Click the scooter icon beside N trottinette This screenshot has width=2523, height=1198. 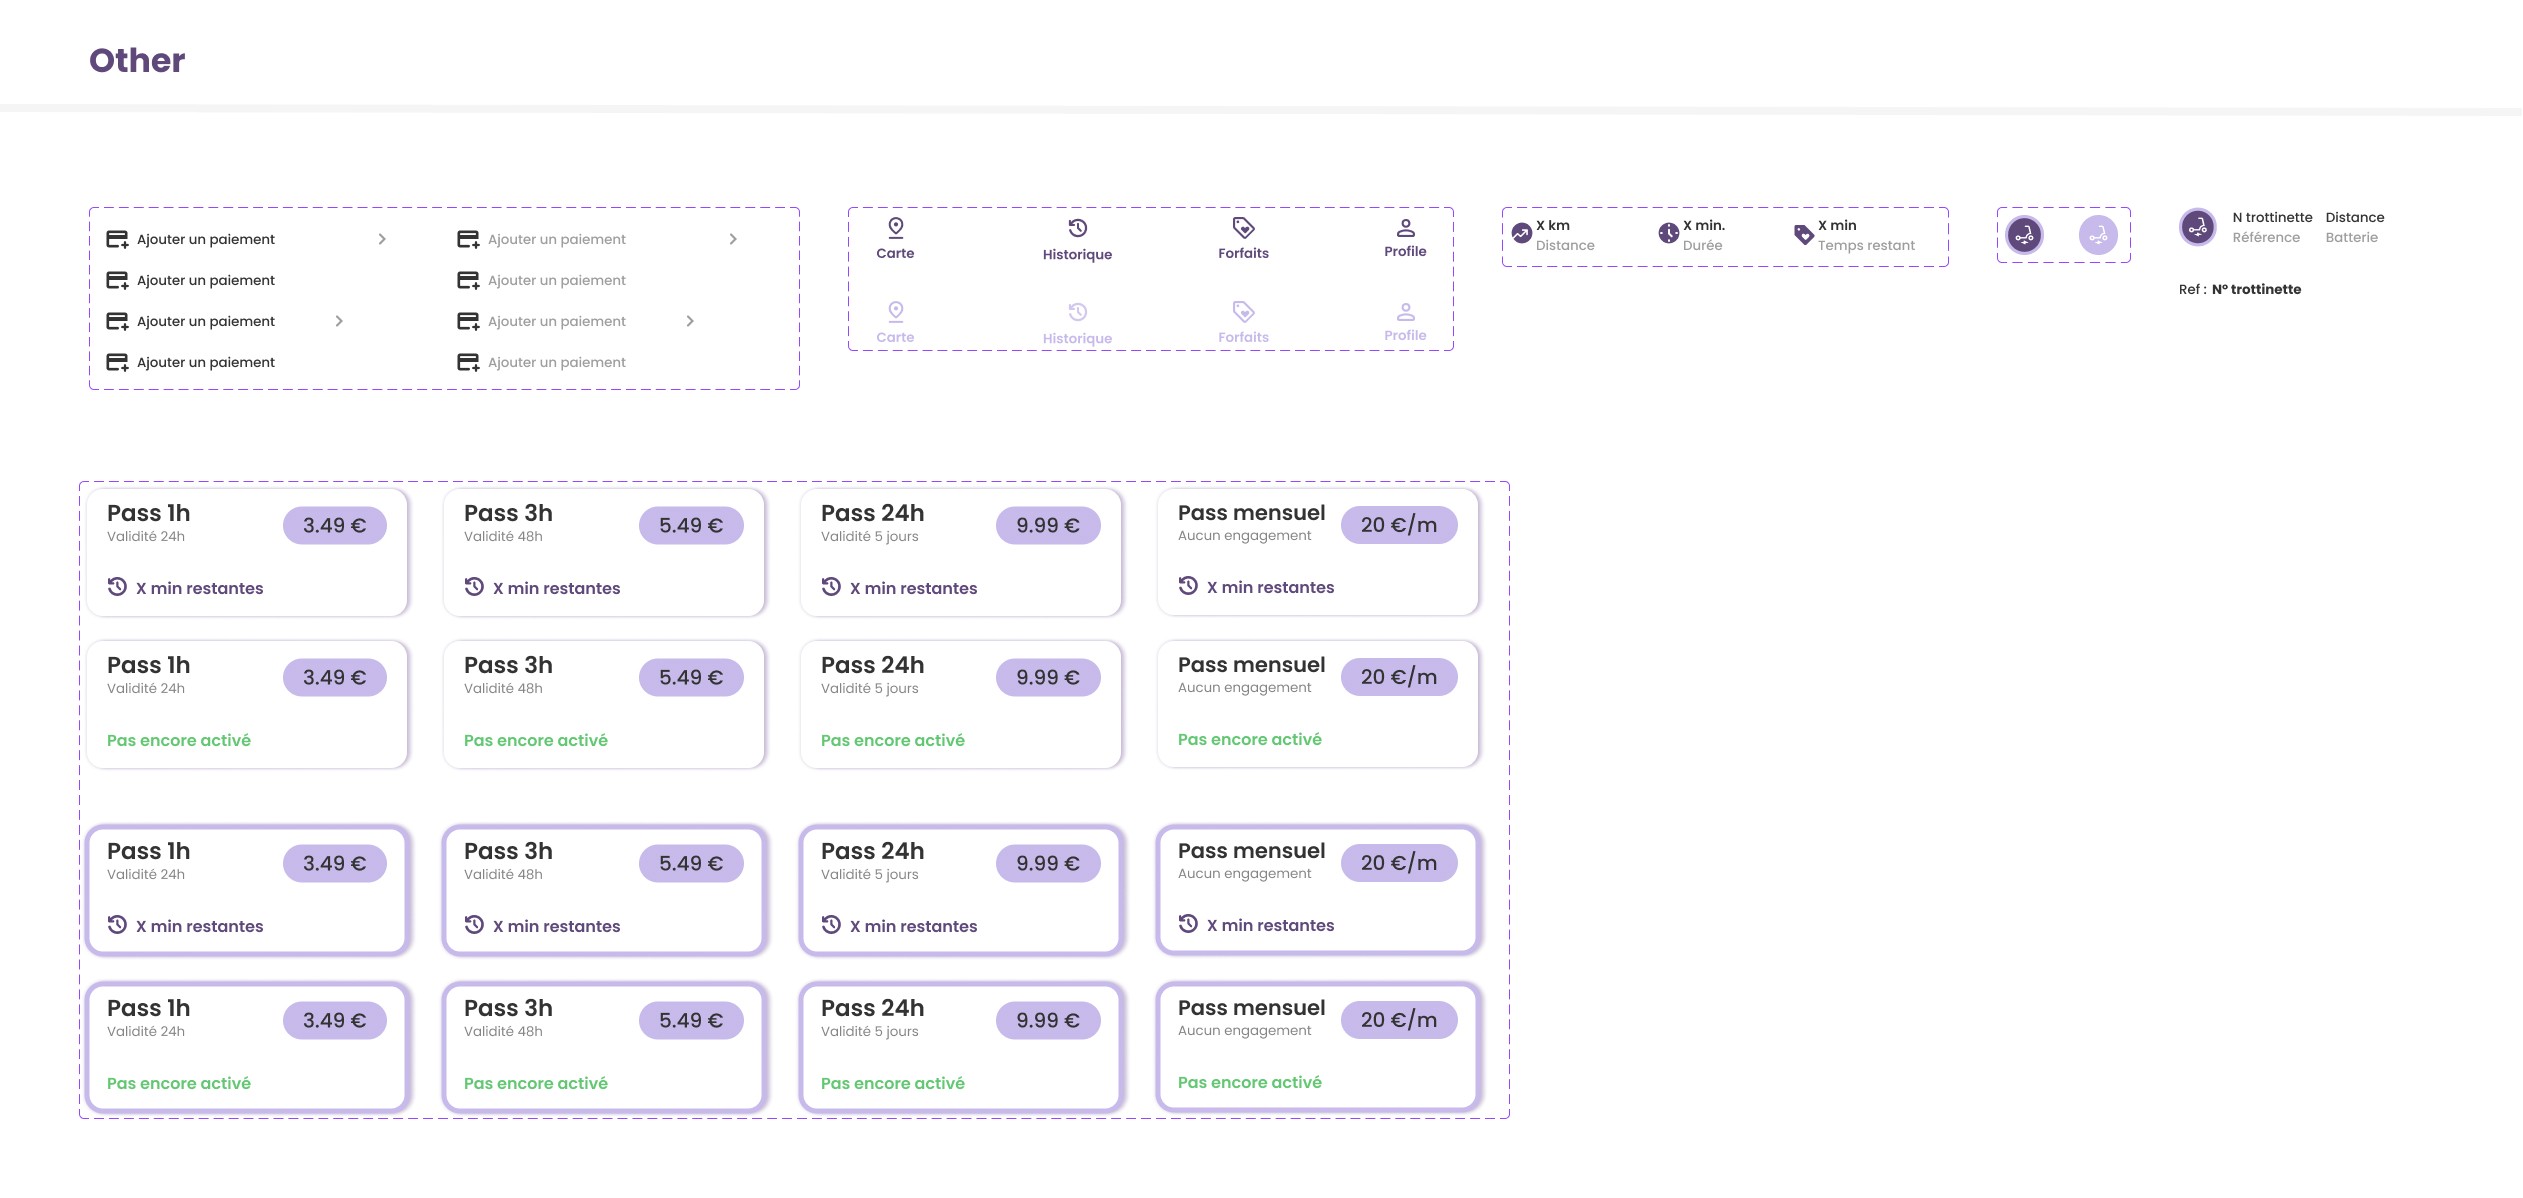point(2197,228)
